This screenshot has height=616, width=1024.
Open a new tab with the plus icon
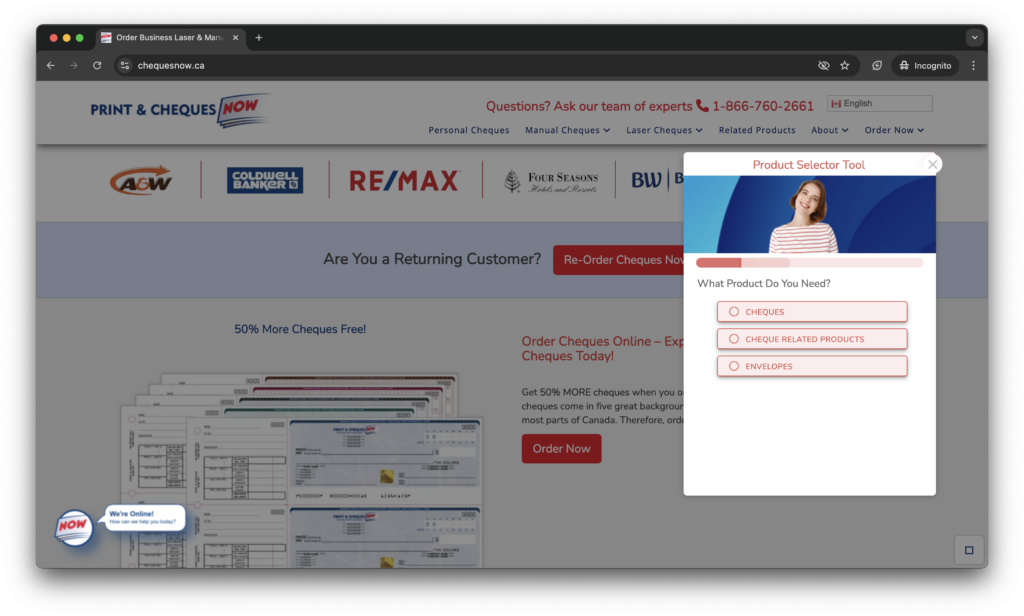[259, 38]
